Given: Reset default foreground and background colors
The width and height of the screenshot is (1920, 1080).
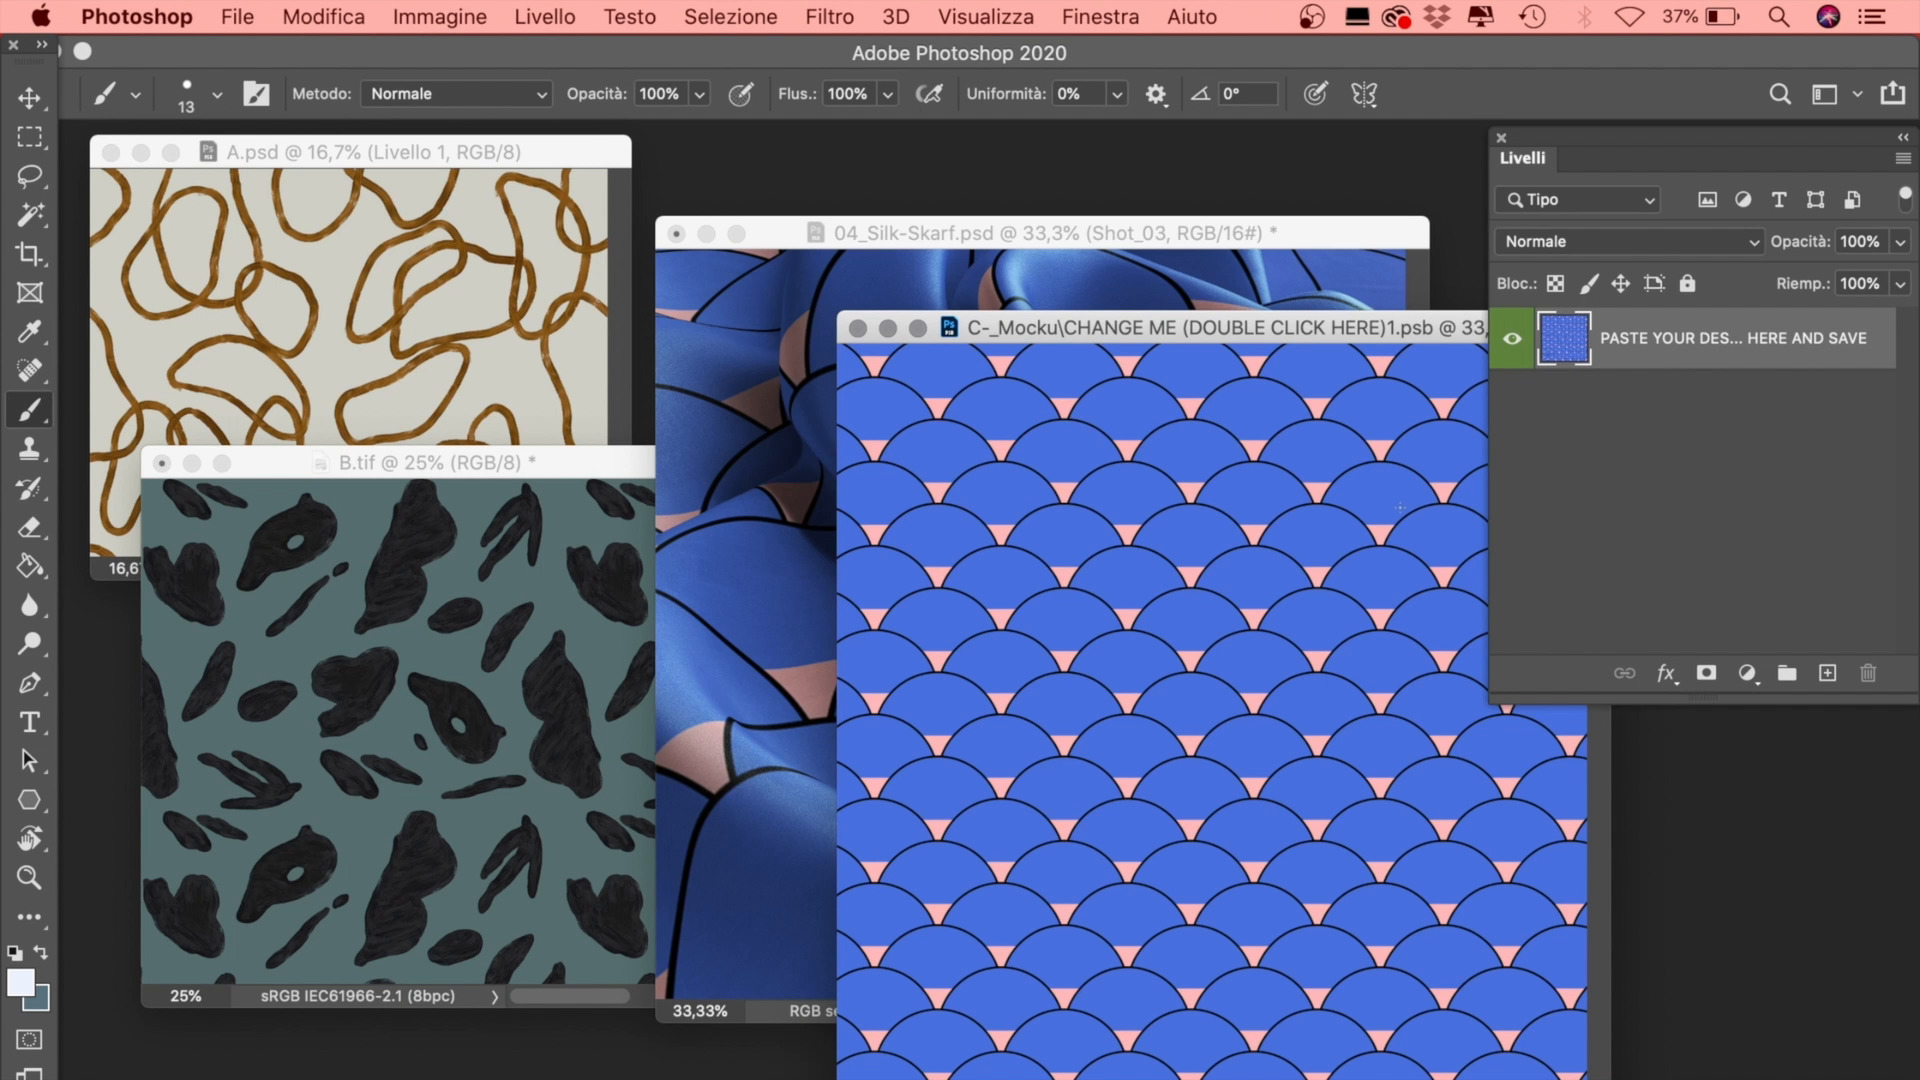Looking at the screenshot, I should pyautogui.click(x=15, y=953).
